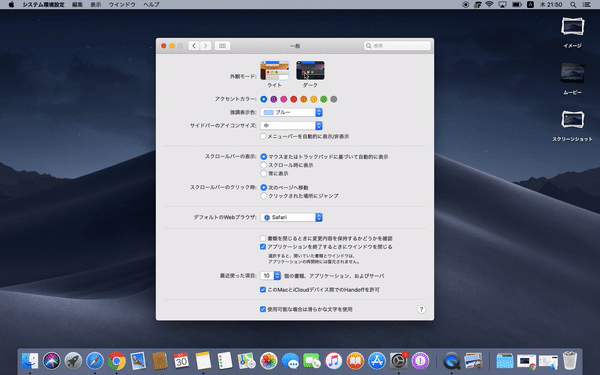Open the ムービー desktop stack

572,79
